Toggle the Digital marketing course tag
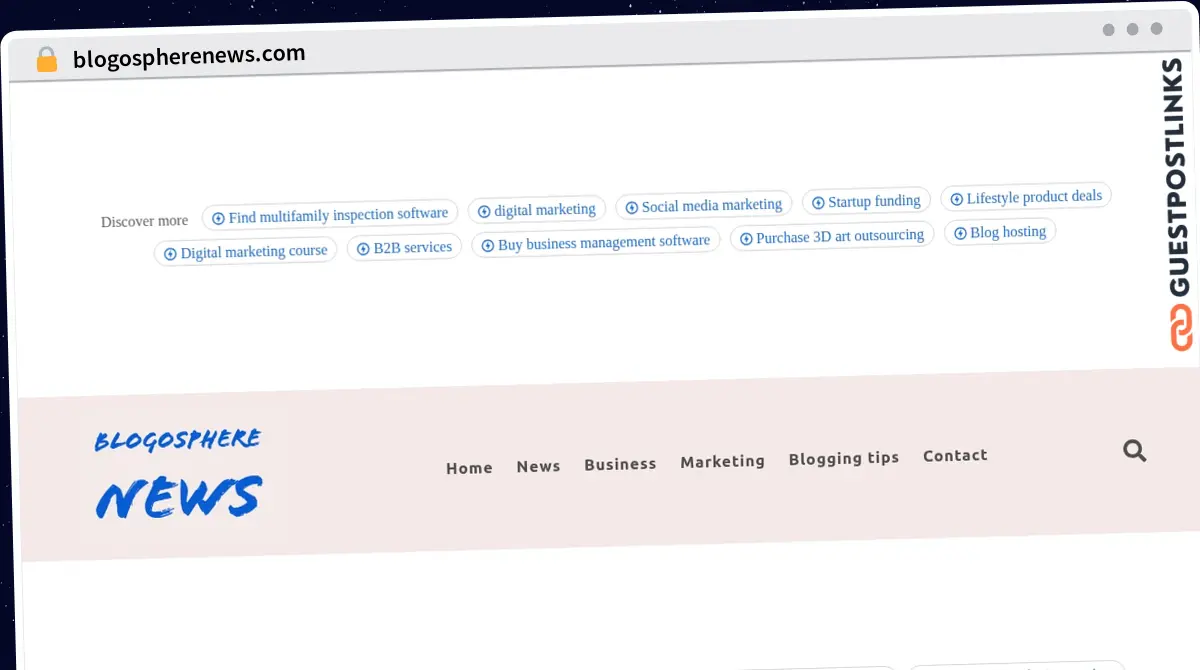The width and height of the screenshot is (1200, 670). (245, 252)
